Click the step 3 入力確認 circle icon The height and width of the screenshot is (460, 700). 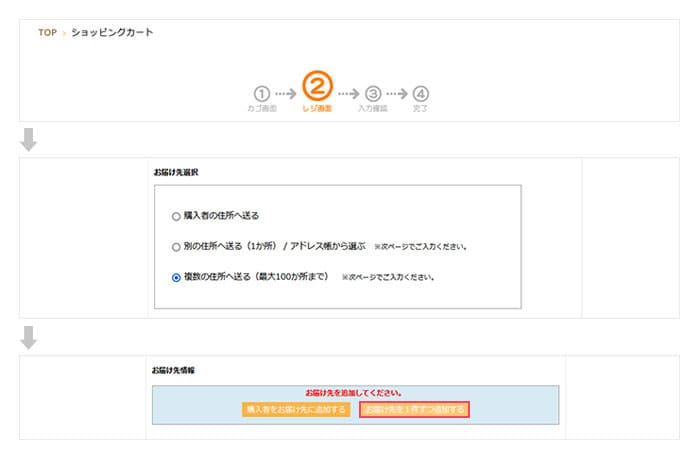pos(373,93)
